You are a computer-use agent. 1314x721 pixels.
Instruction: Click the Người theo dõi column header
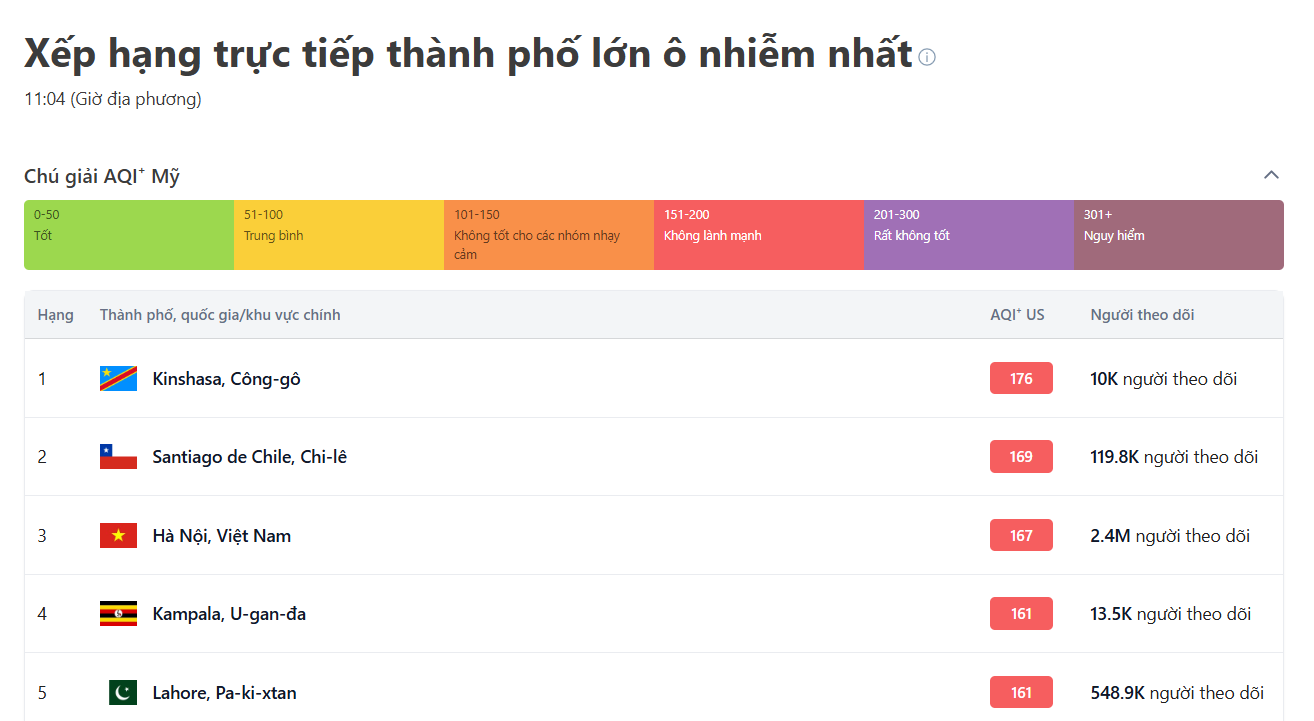click(x=1142, y=314)
